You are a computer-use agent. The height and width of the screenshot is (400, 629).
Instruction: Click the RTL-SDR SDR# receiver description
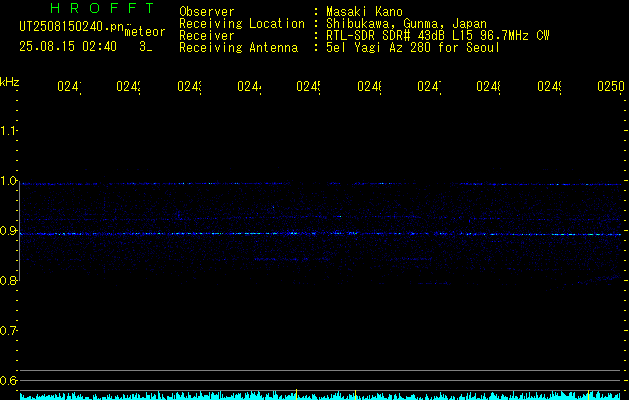coord(368,36)
